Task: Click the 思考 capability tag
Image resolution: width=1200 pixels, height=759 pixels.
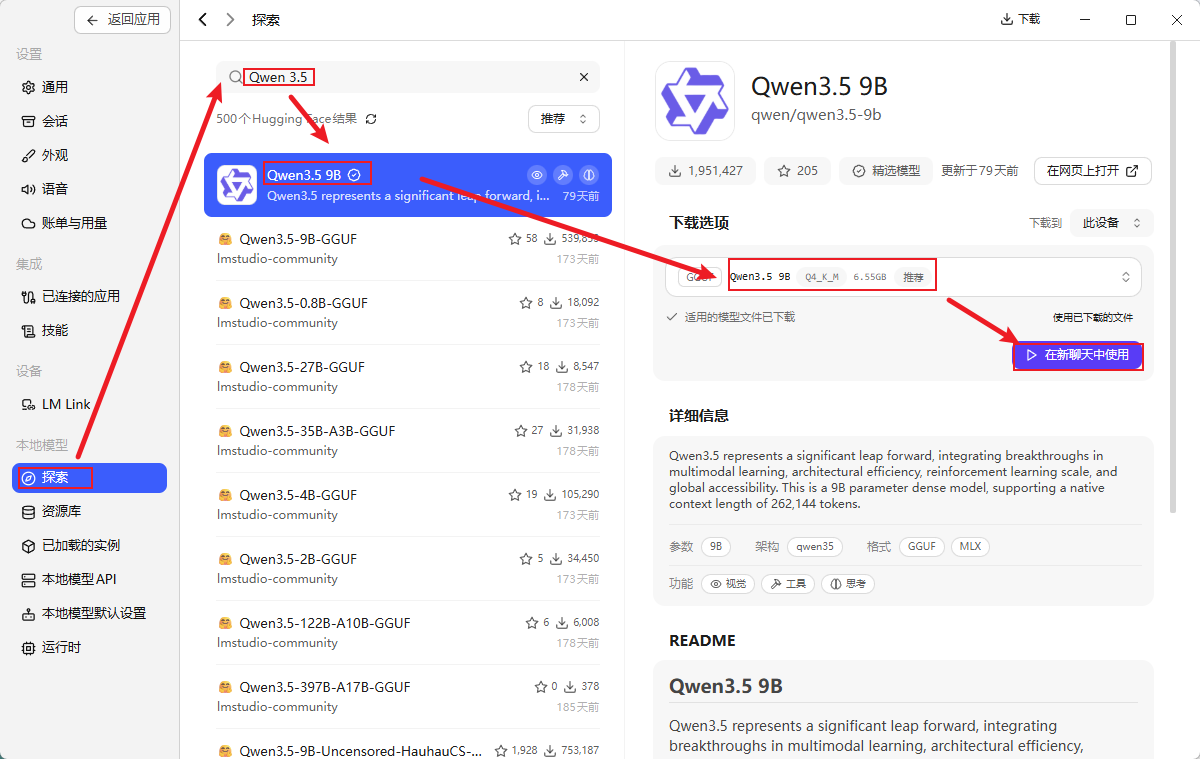Action: click(848, 584)
